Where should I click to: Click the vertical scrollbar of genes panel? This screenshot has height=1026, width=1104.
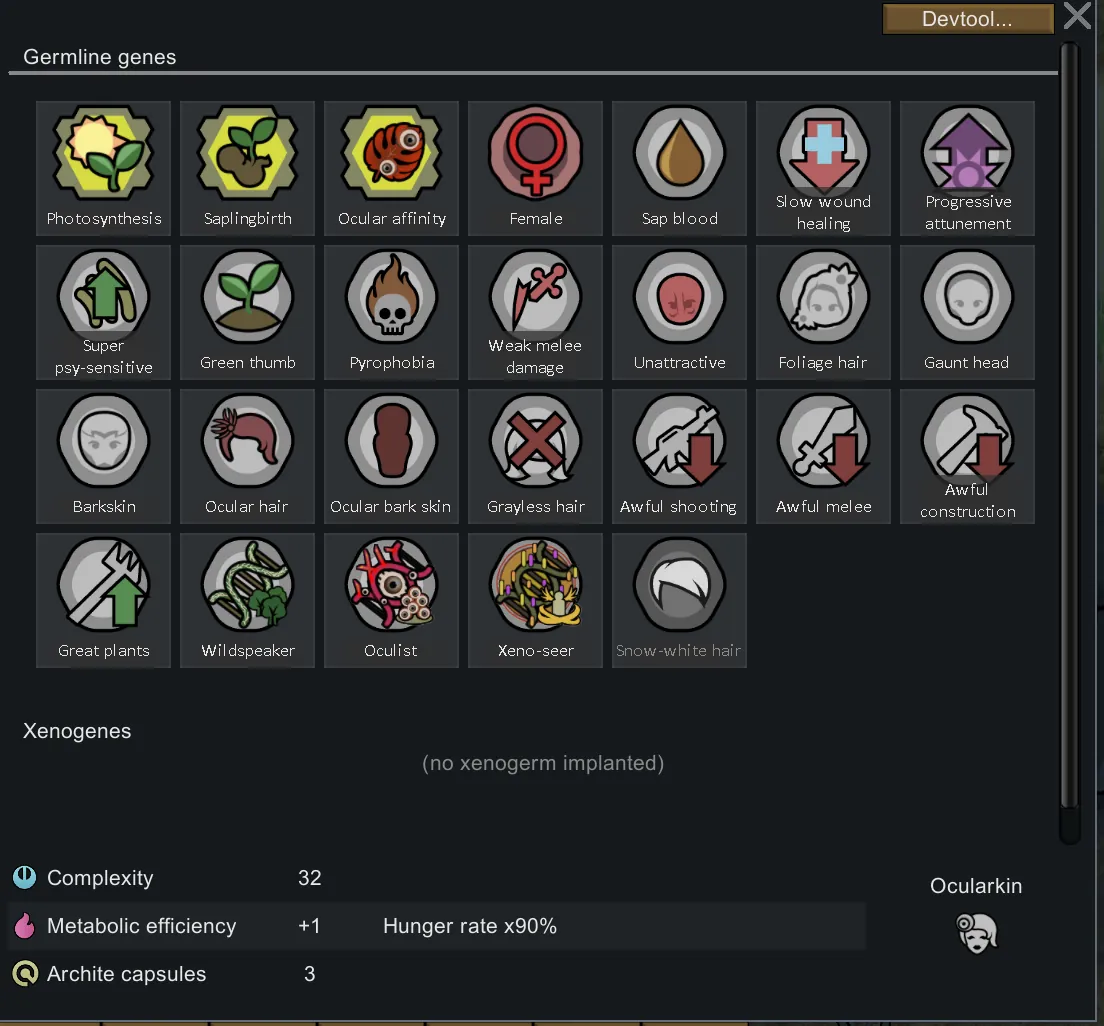click(1070, 442)
